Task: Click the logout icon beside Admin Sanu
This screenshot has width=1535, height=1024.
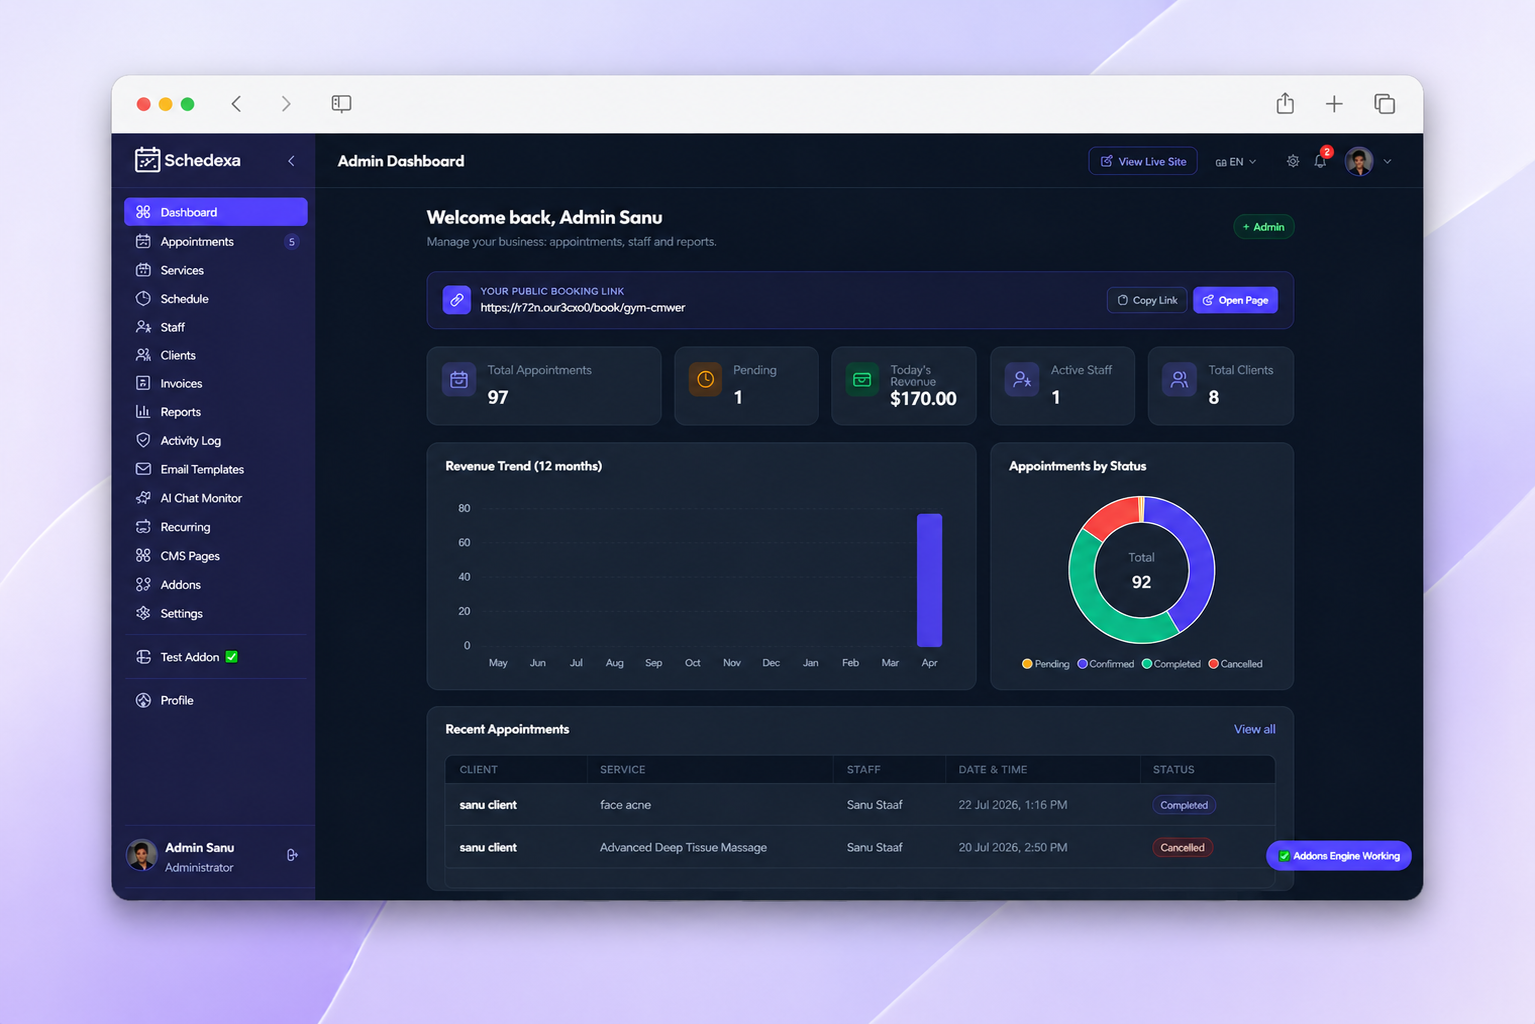Action: tap(292, 855)
